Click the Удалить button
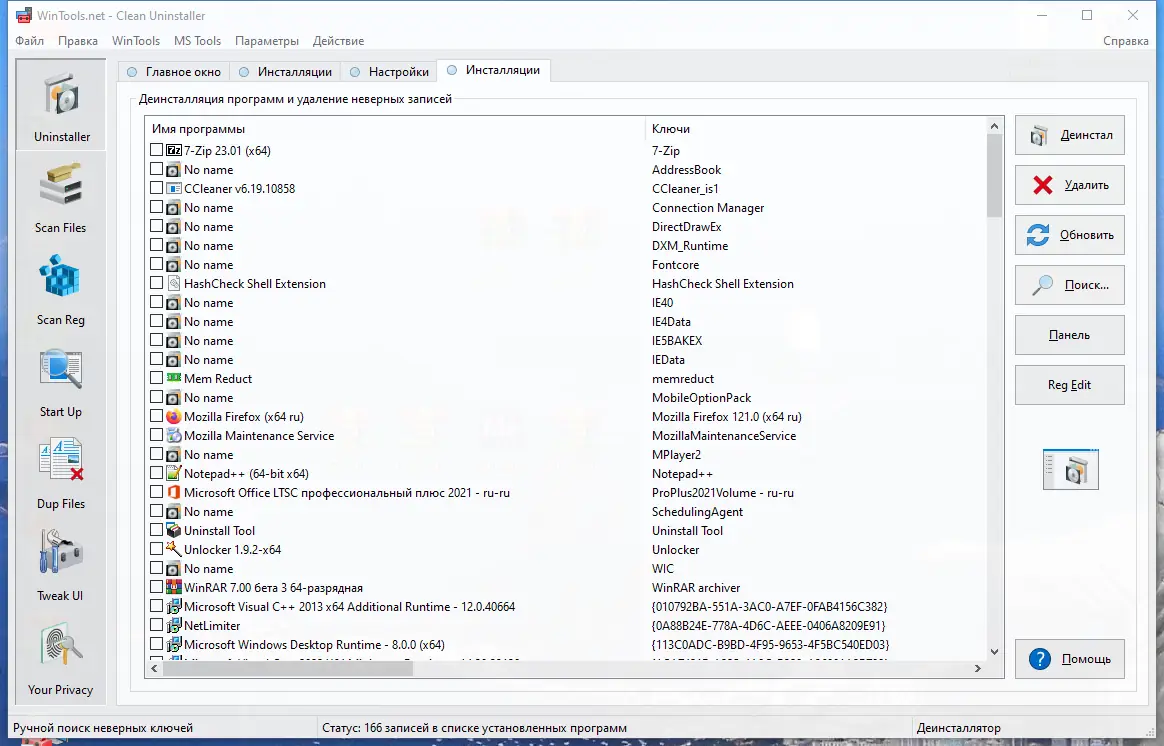1164x746 pixels. [x=1070, y=185]
